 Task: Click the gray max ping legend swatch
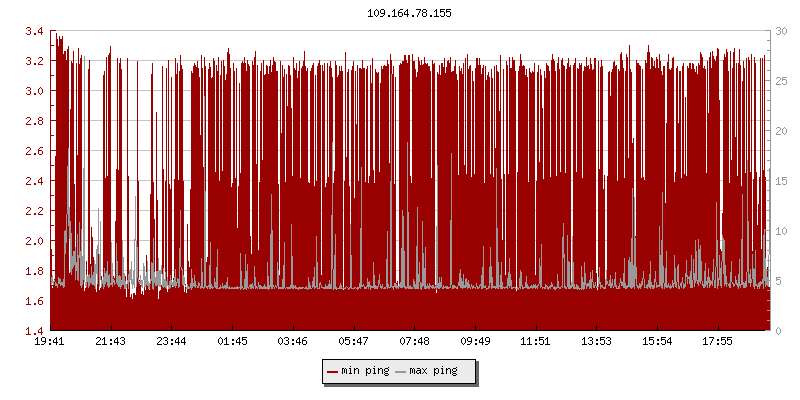[401, 371]
